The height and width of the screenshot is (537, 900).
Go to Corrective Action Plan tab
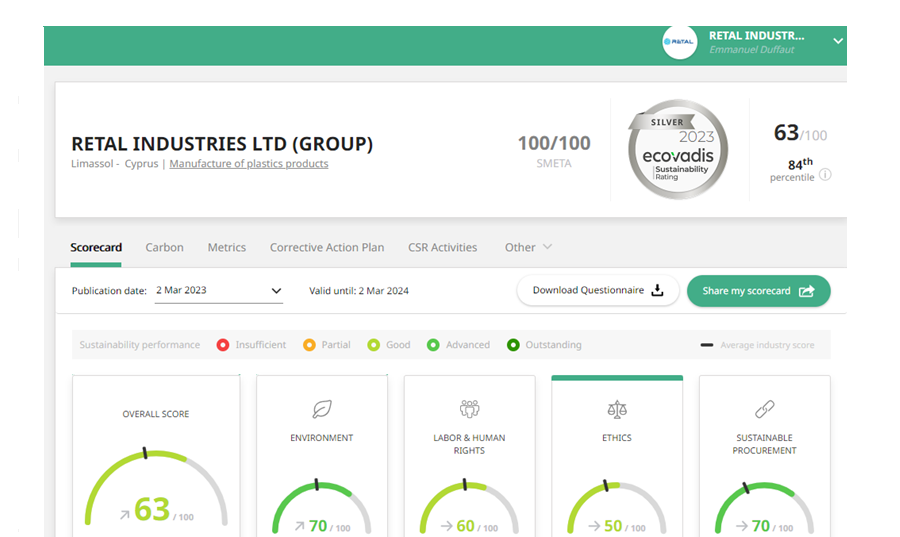click(327, 247)
